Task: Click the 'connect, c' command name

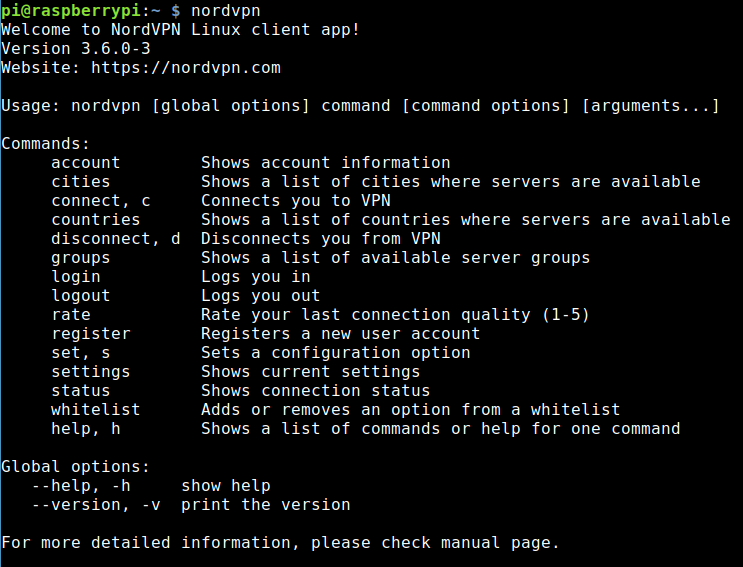Action: tap(100, 201)
